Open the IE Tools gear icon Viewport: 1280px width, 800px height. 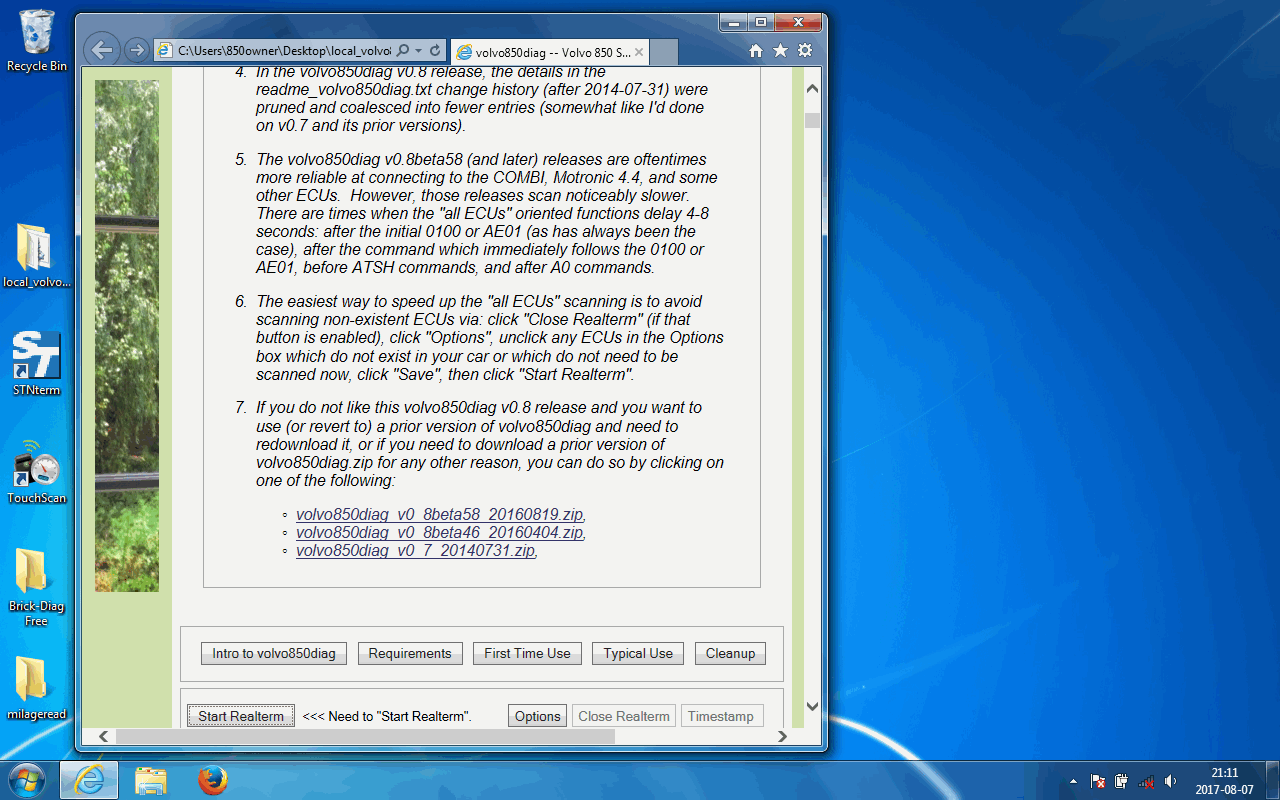click(804, 51)
